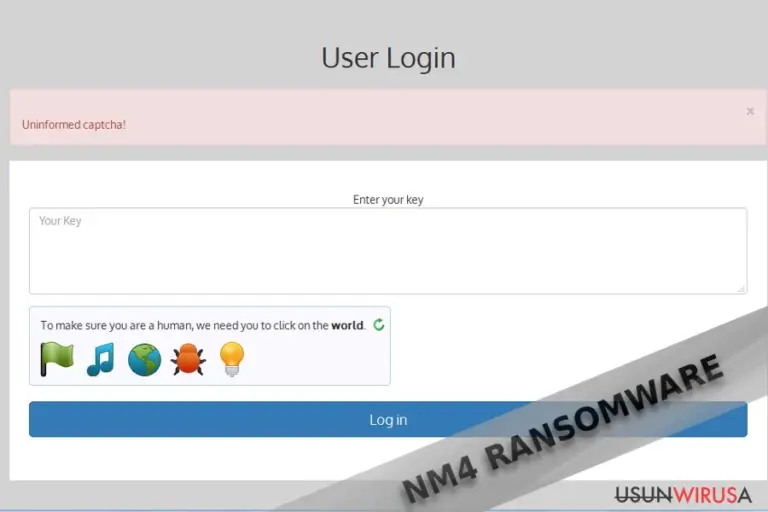Screen dimensions: 768x512
Task: Click the Enter your key label
Action: pos(388,199)
